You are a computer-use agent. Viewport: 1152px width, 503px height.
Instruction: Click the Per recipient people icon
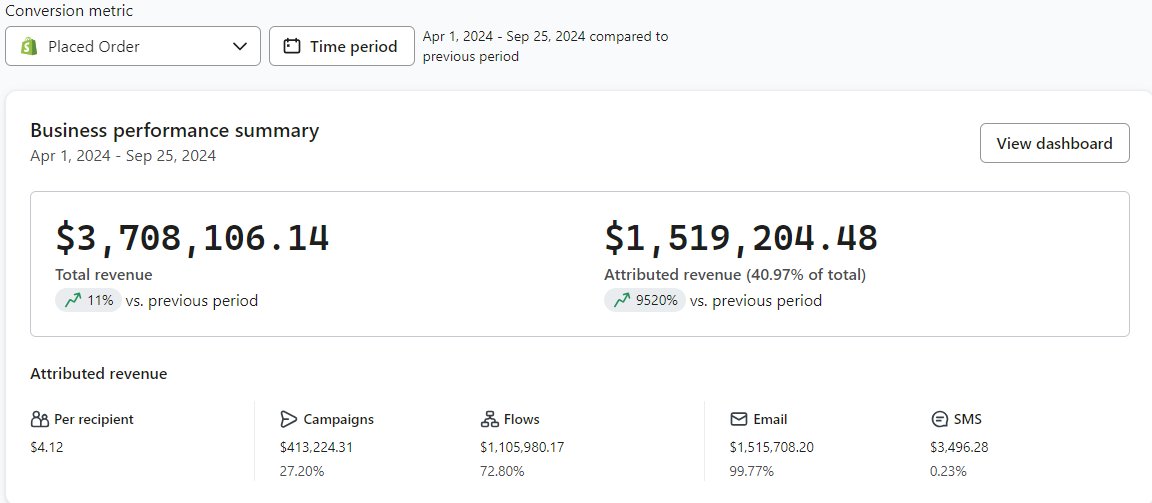coord(40,419)
